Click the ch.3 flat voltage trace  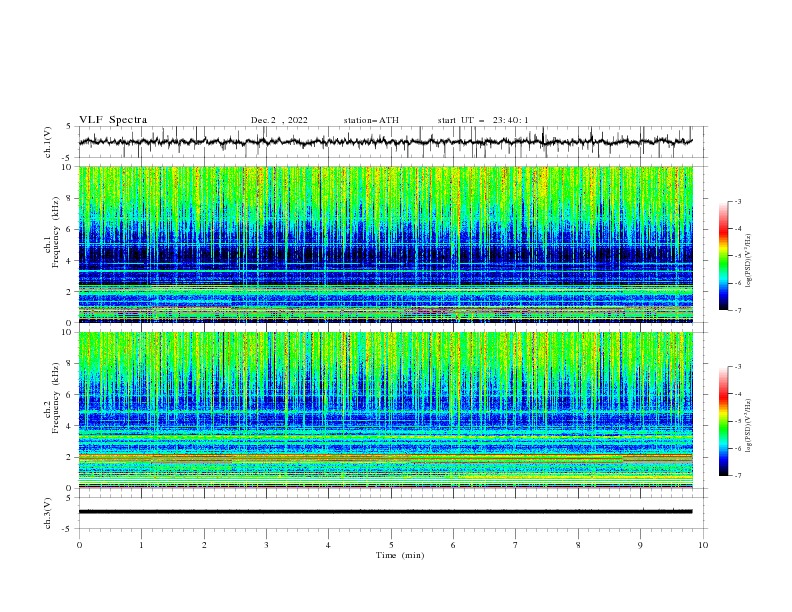pyautogui.click(x=386, y=512)
